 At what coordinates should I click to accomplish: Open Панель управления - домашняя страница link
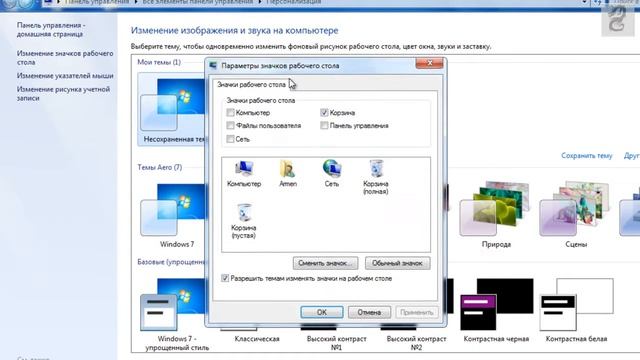tap(51, 29)
